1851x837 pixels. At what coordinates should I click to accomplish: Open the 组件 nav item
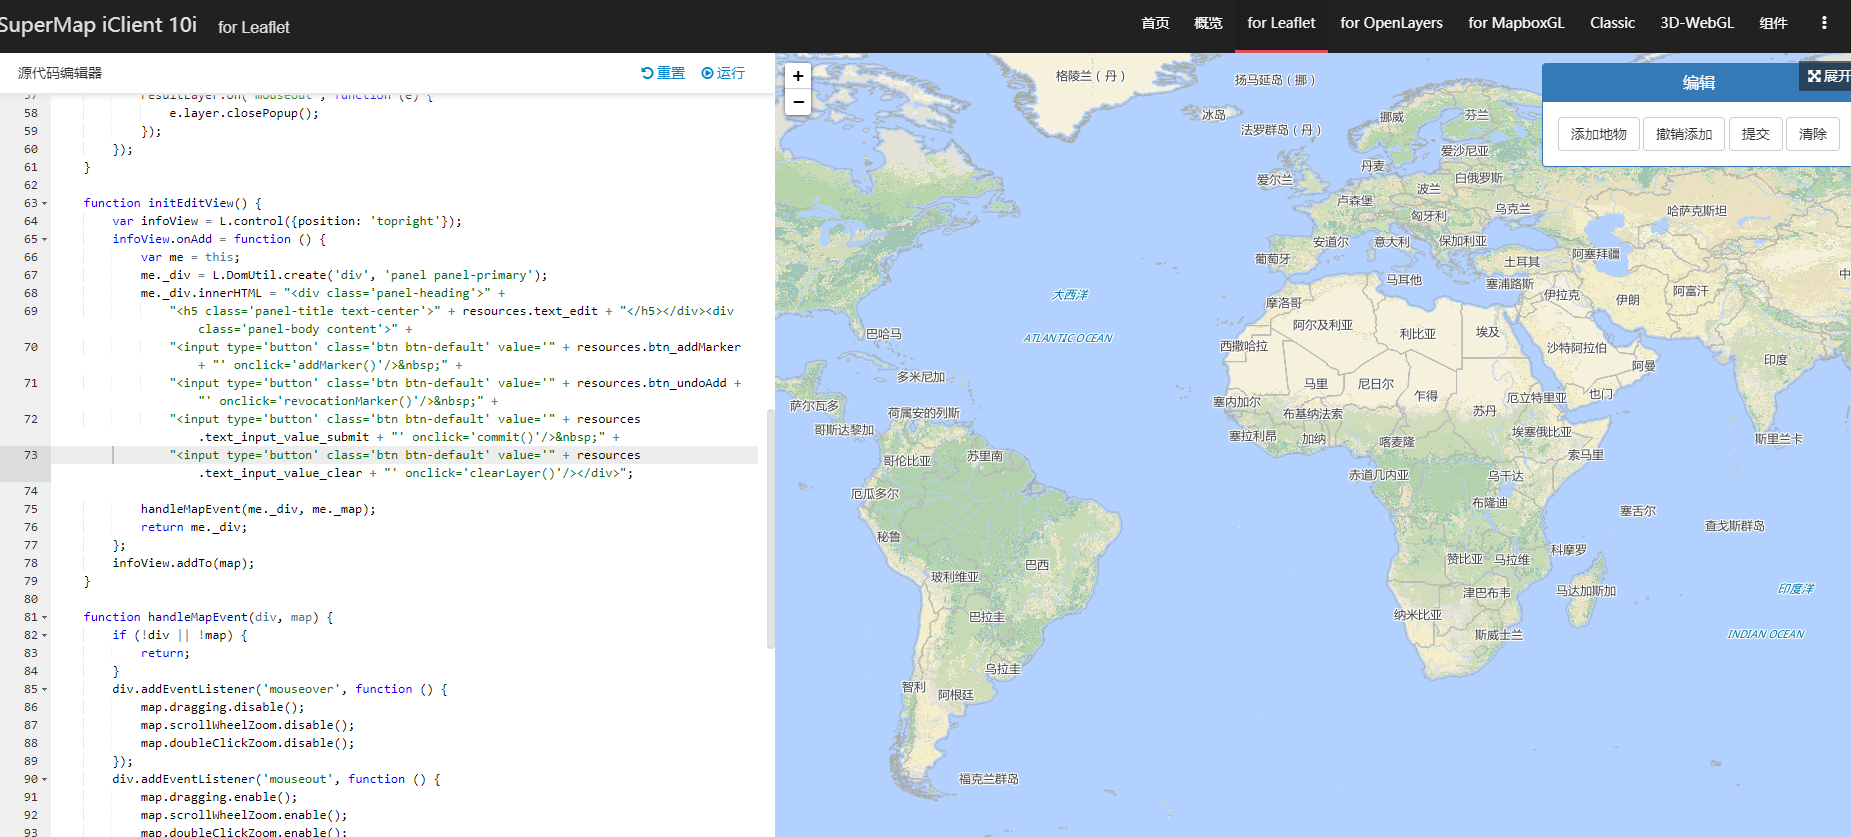click(1773, 23)
